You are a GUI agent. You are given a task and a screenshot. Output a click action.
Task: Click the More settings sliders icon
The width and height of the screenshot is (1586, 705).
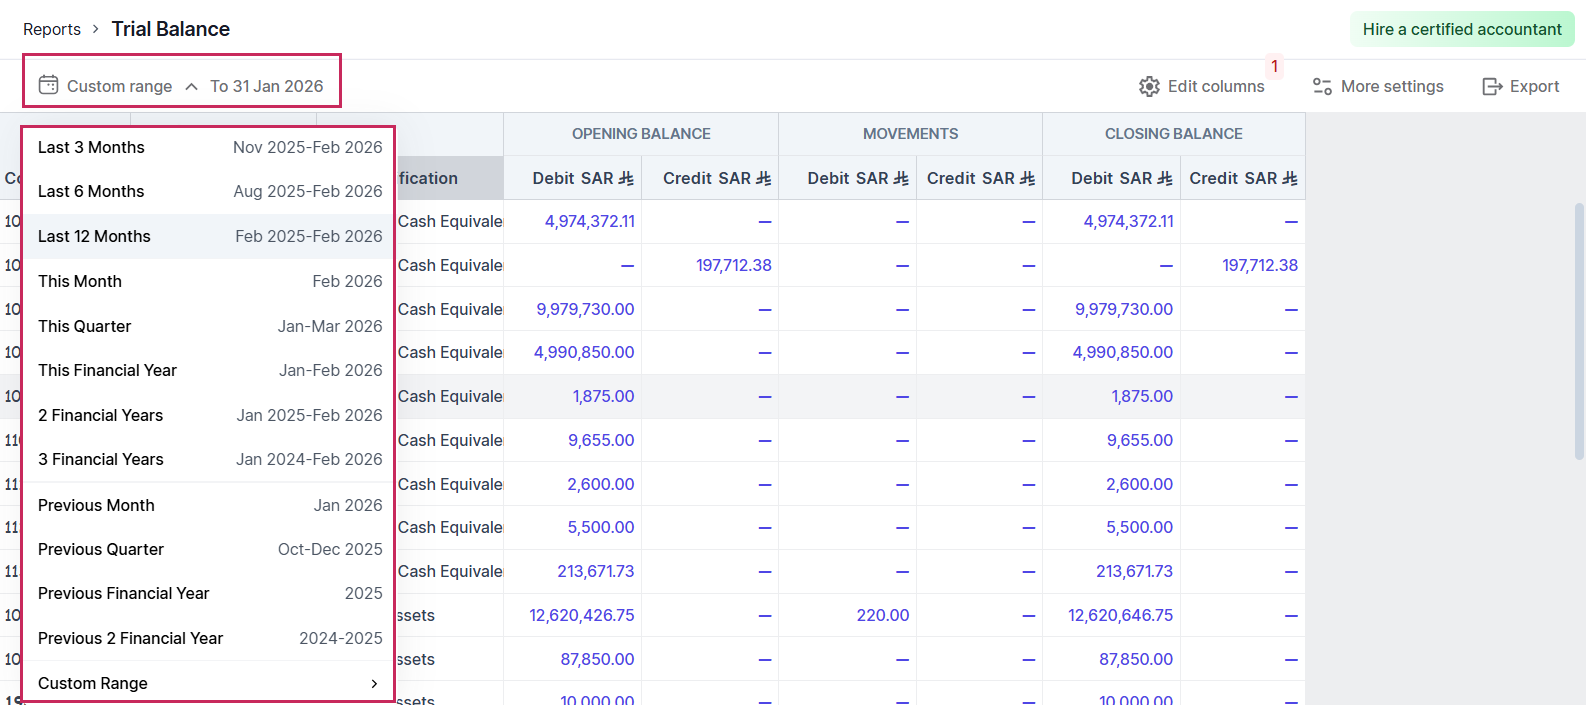click(x=1322, y=86)
